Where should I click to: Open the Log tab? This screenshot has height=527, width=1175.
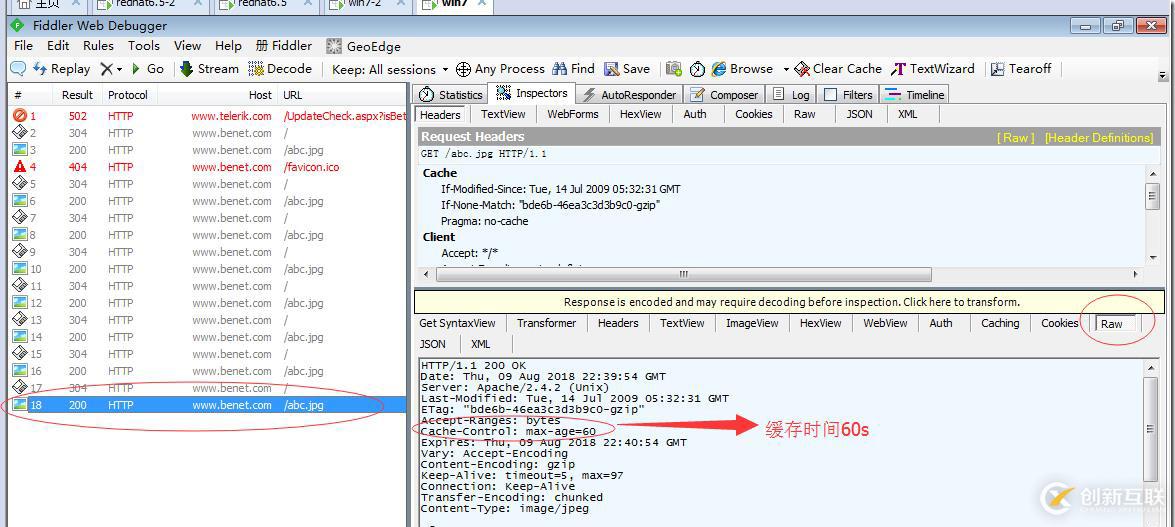tap(791, 94)
